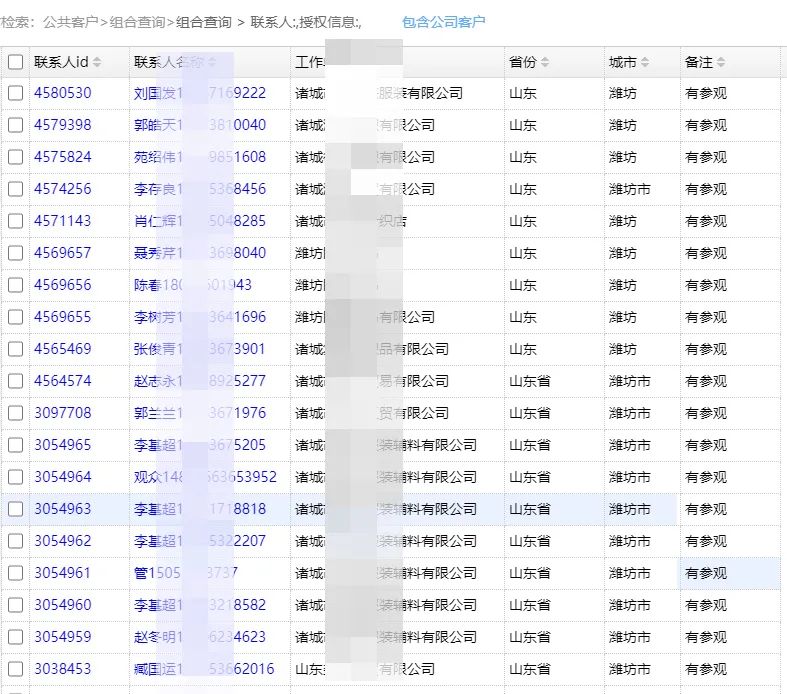Click the 联系人id column header label
Image resolution: width=787 pixels, height=694 pixels.
(61, 62)
